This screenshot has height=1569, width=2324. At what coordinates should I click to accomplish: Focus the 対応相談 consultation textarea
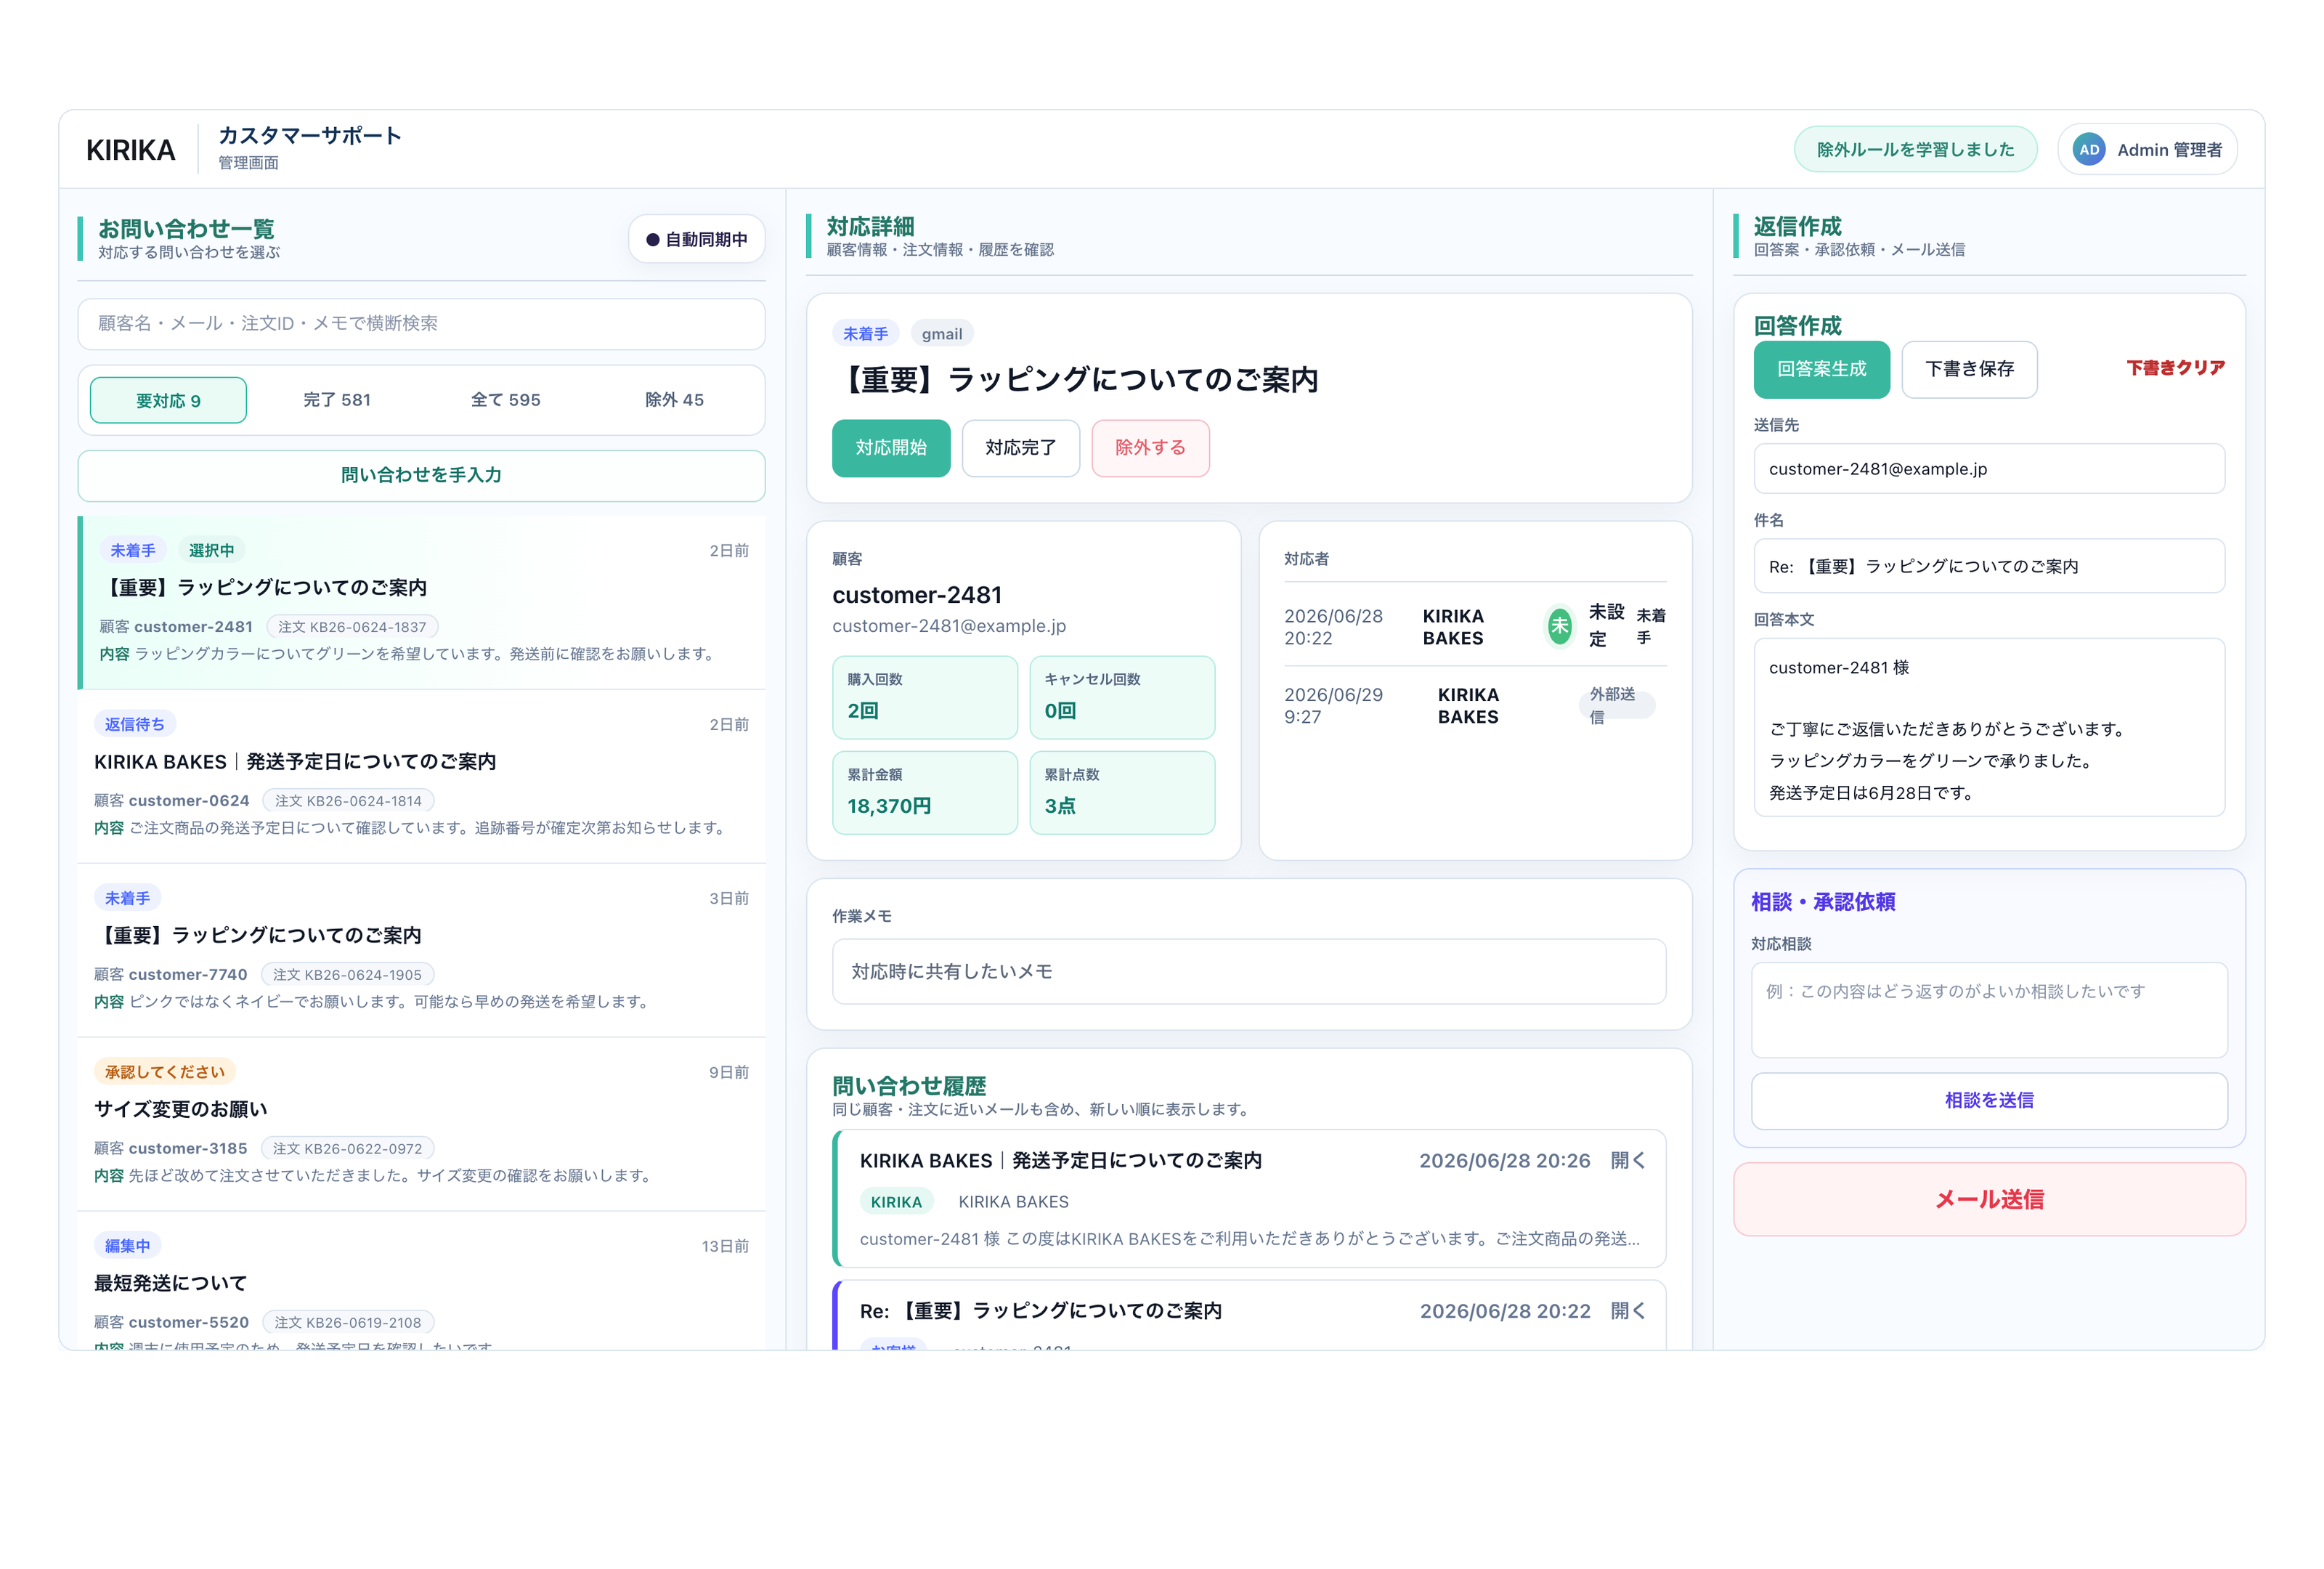pyautogui.click(x=1989, y=1011)
